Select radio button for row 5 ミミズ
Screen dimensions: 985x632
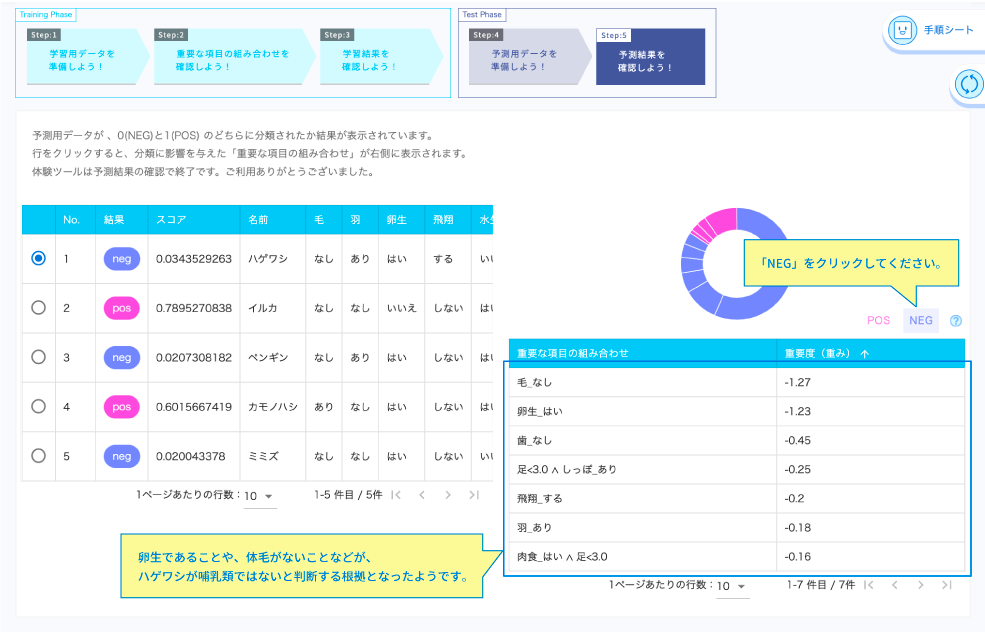(x=38, y=455)
